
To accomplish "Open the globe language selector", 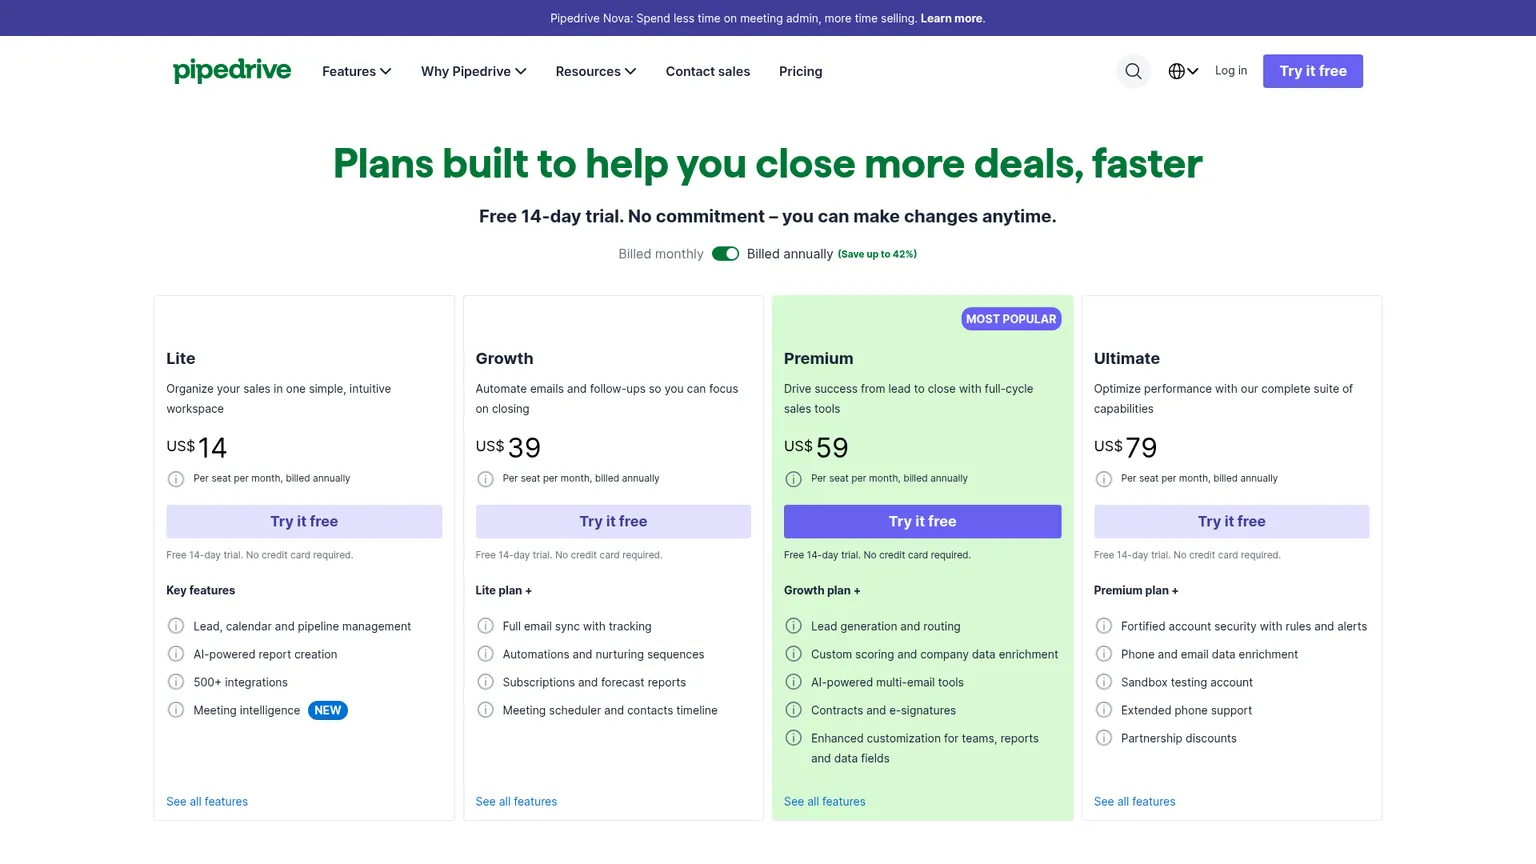I will [x=1183, y=71].
